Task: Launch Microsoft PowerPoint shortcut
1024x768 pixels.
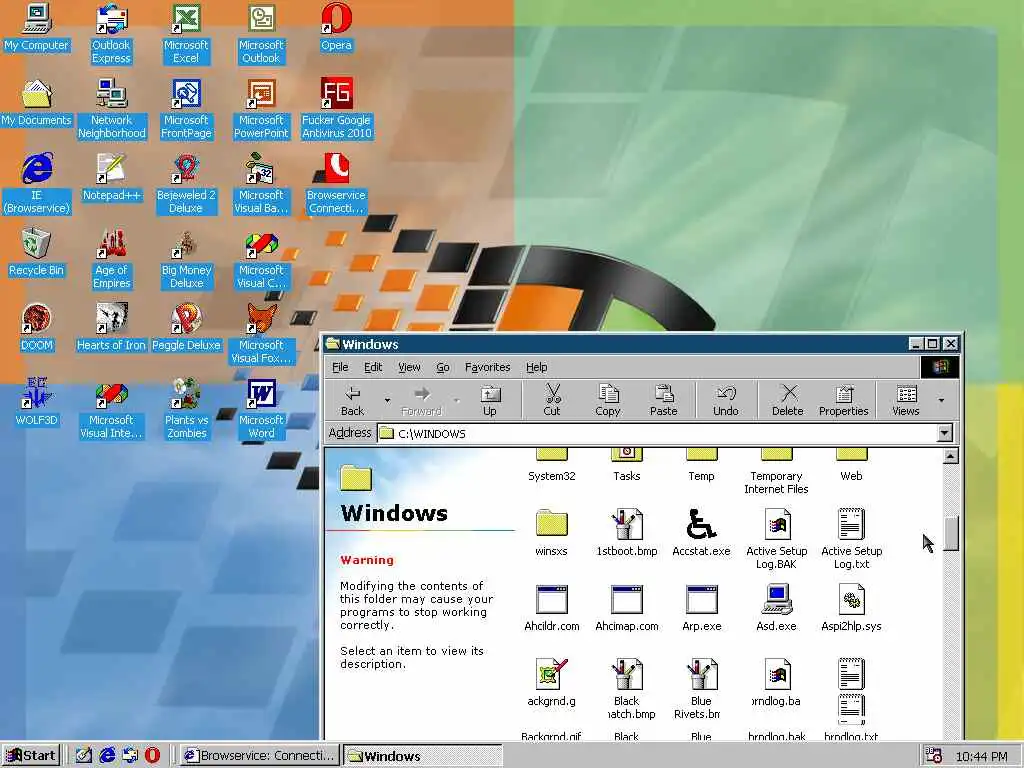Action: [x=261, y=109]
